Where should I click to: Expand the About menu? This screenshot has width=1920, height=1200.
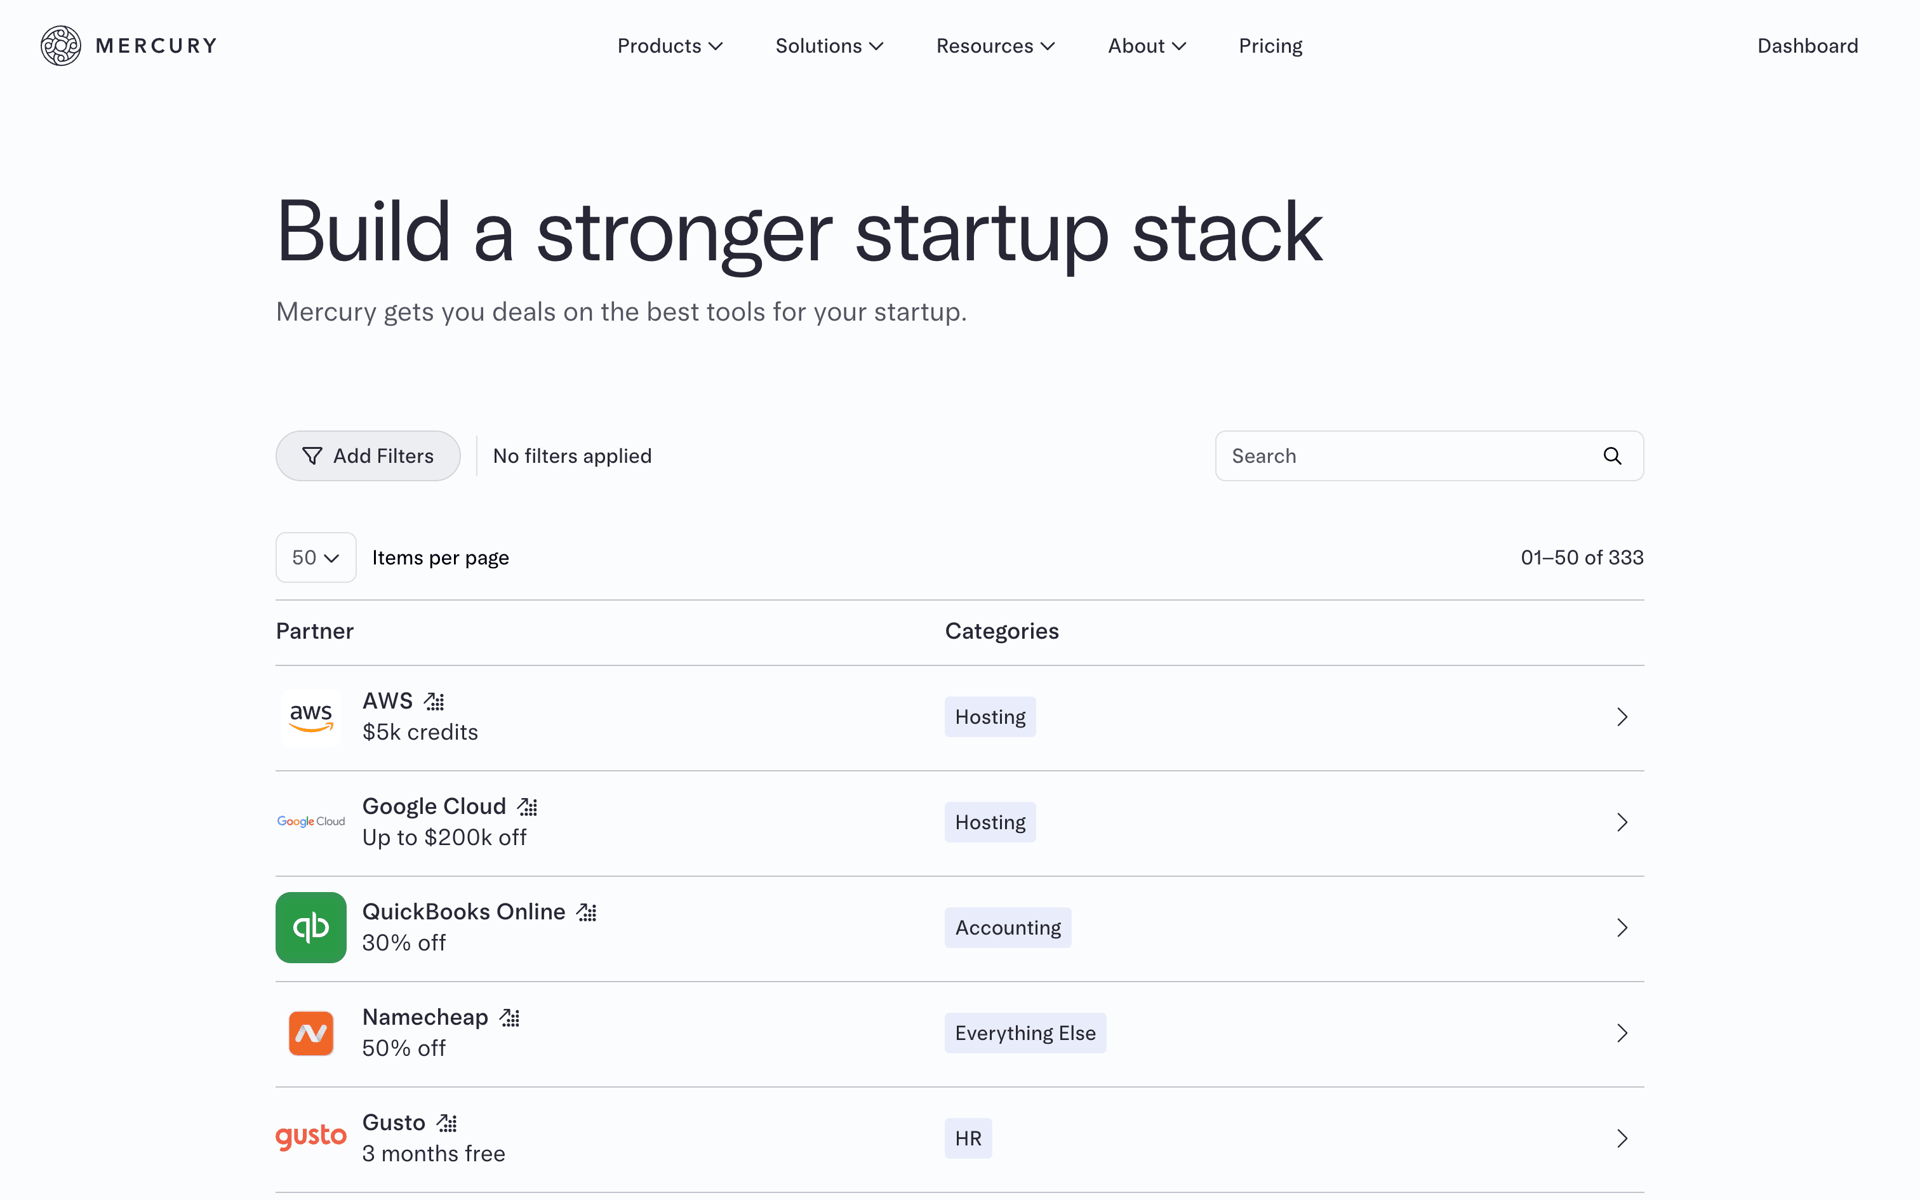coord(1147,46)
